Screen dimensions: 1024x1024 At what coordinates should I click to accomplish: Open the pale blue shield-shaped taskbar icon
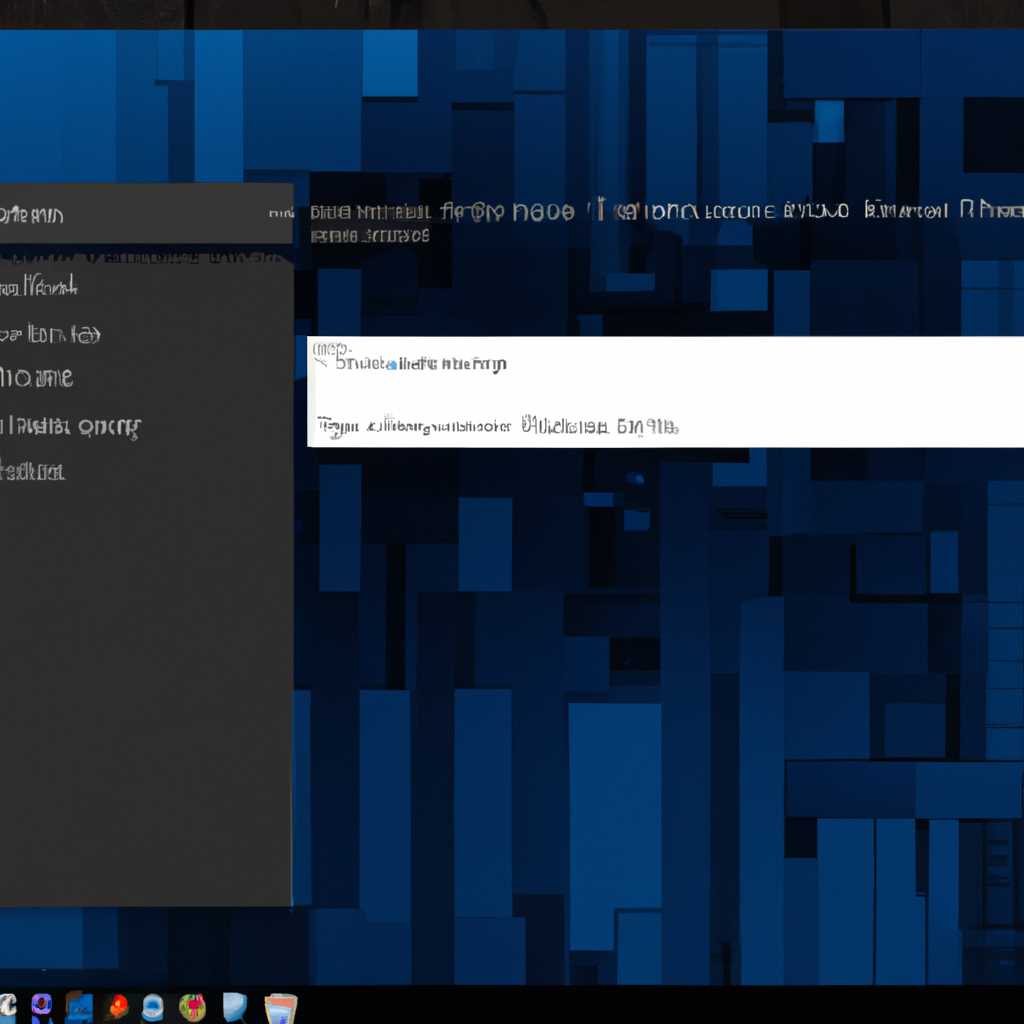pyautogui.click(x=234, y=1006)
